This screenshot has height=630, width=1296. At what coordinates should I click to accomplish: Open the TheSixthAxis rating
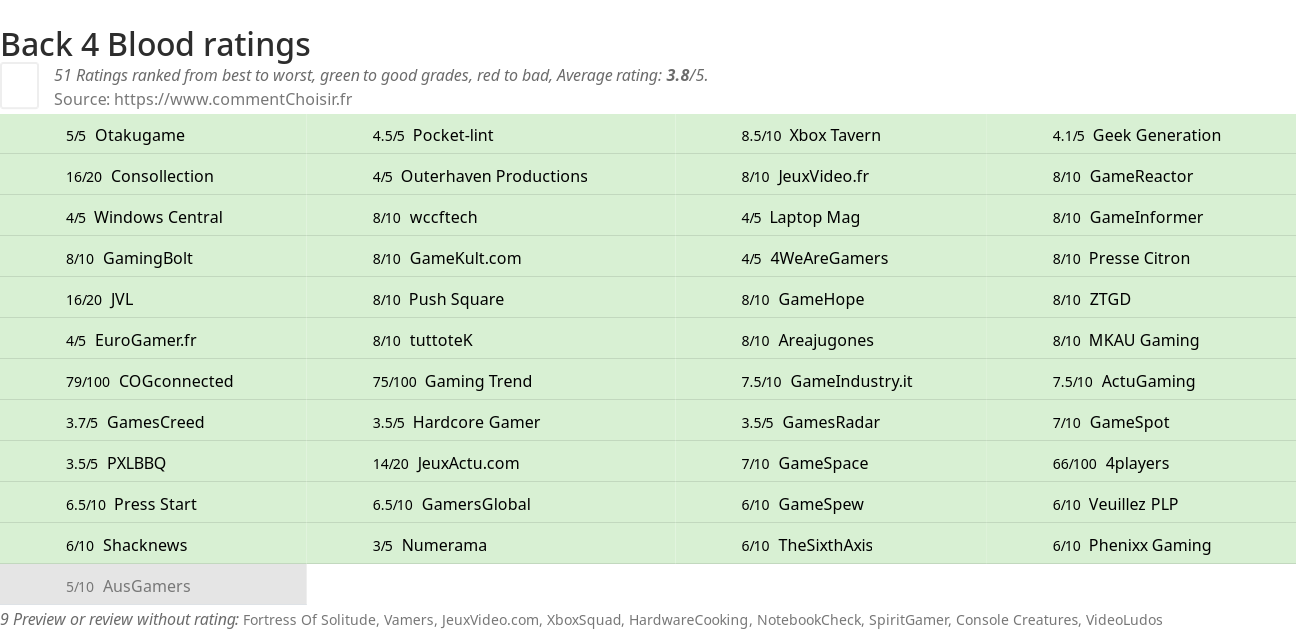pyautogui.click(x=831, y=545)
